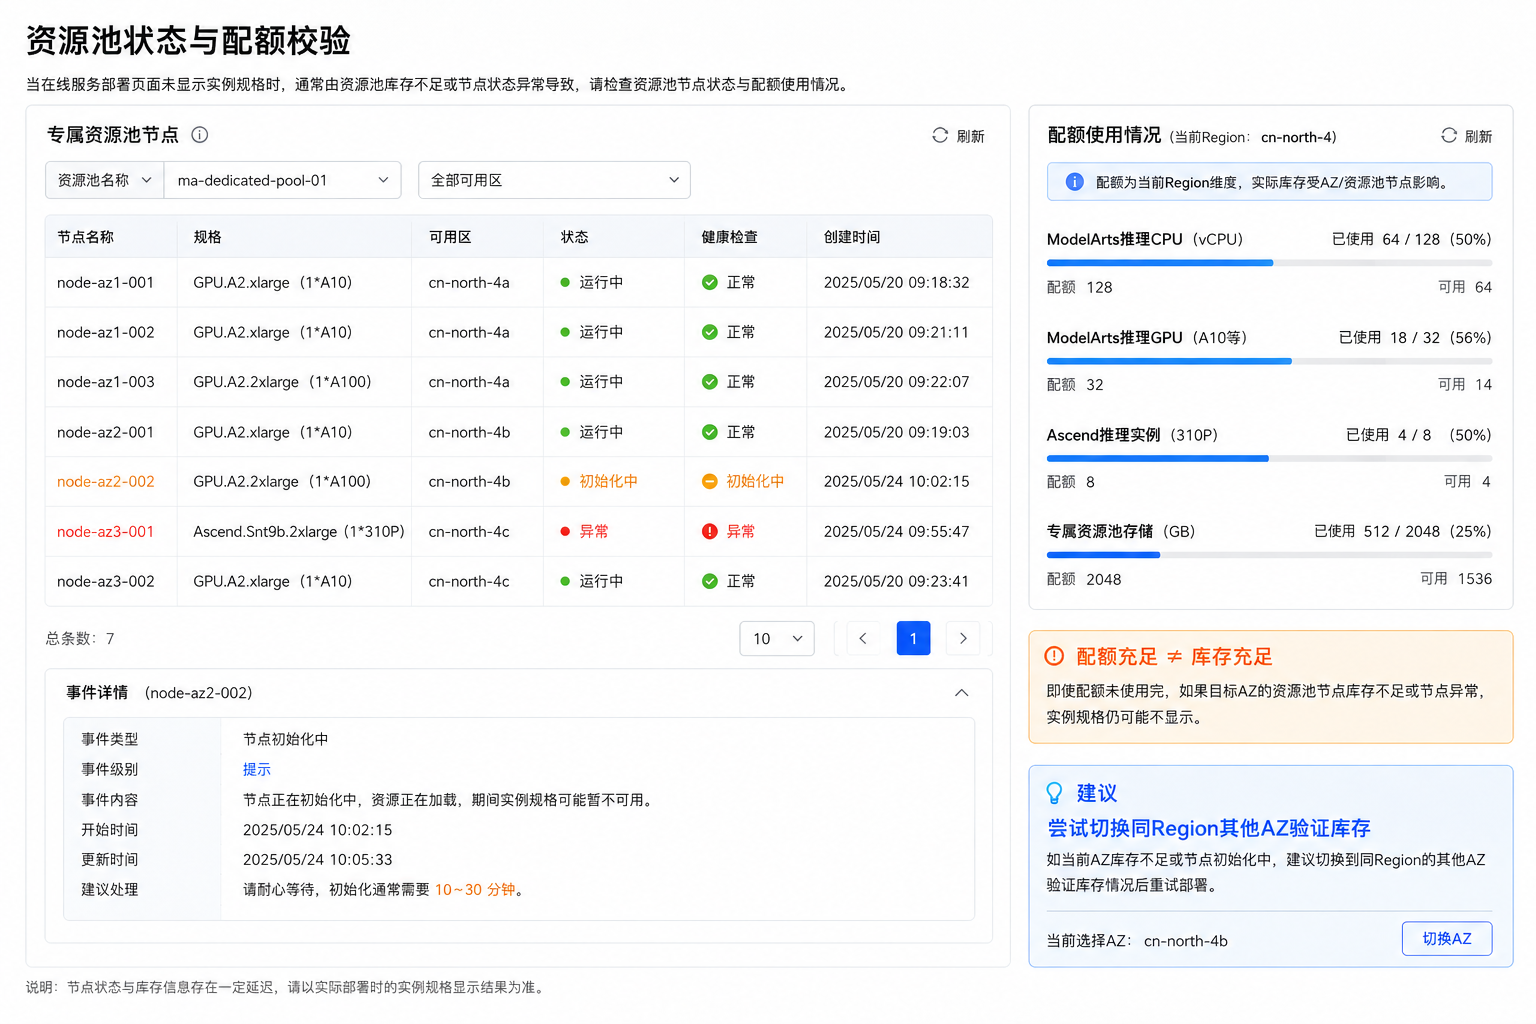Click the green status dot of node-az3-002

[565, 581]
